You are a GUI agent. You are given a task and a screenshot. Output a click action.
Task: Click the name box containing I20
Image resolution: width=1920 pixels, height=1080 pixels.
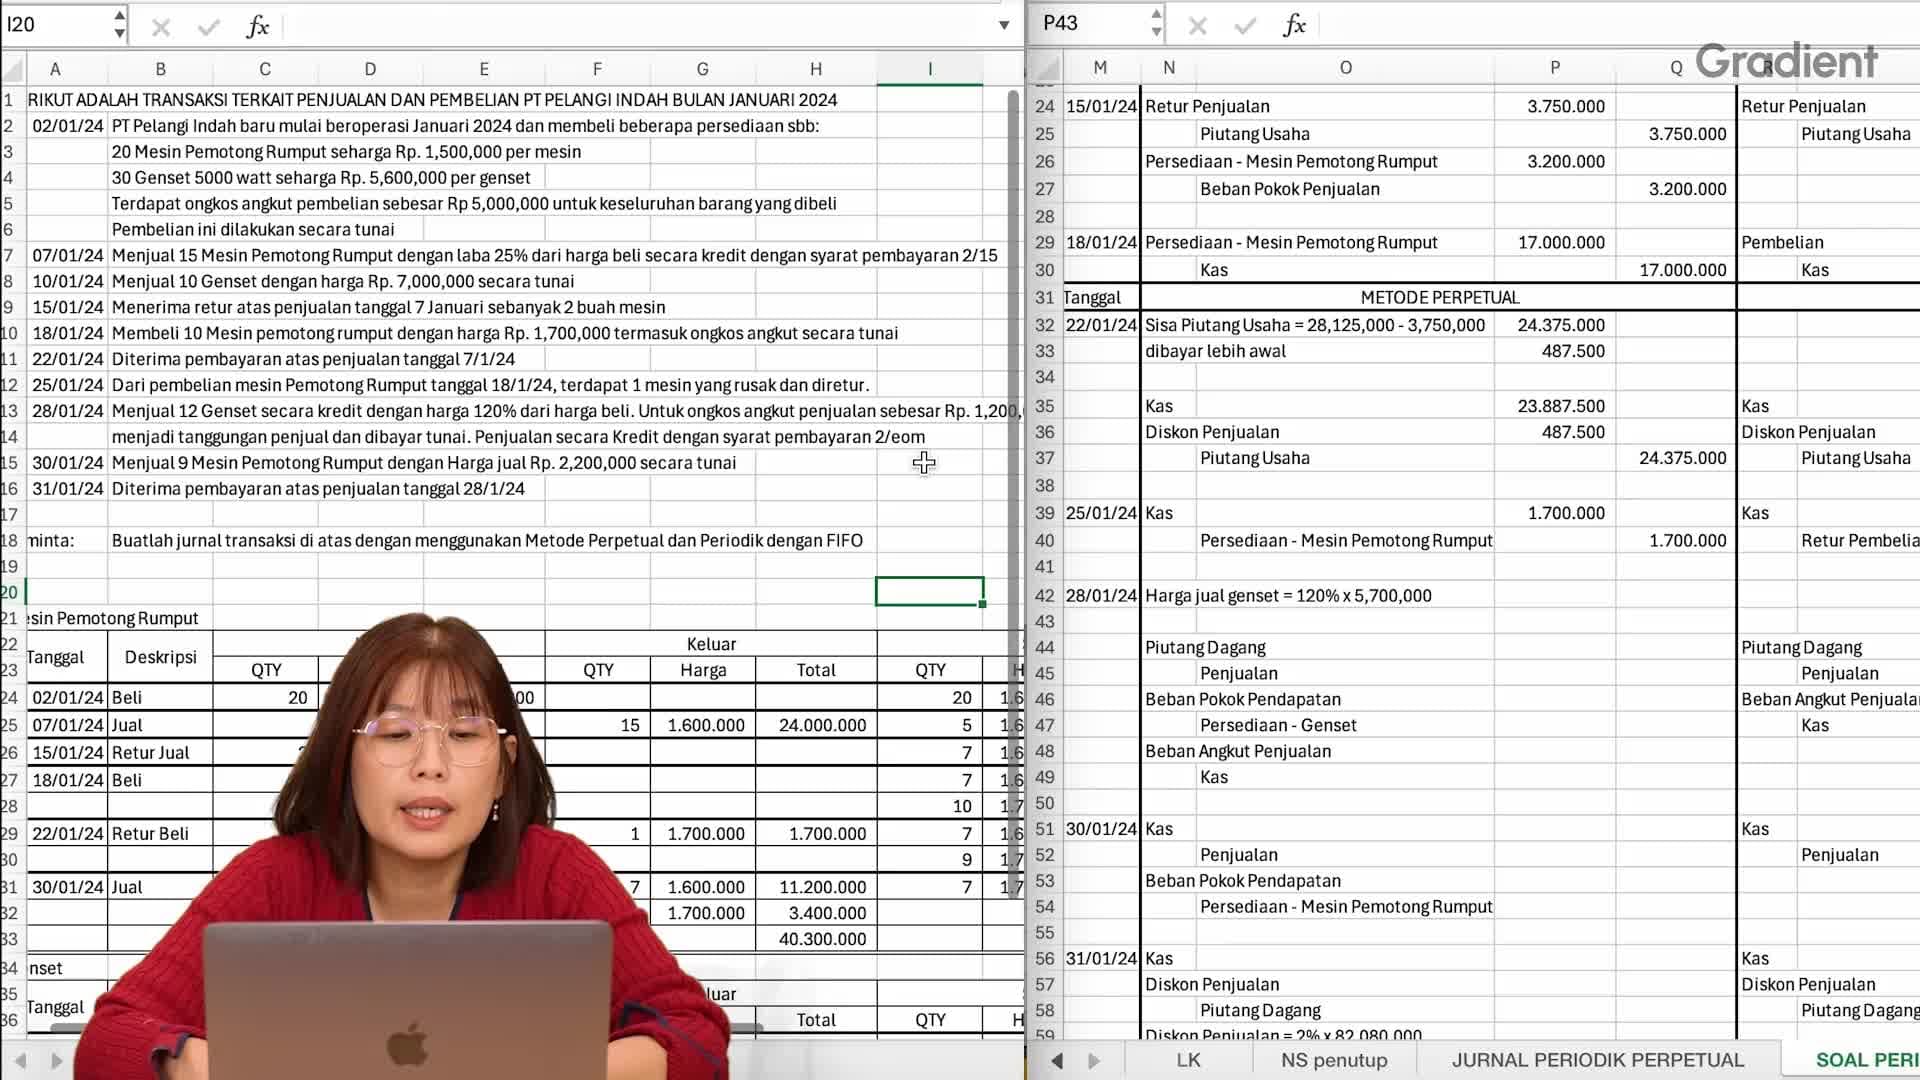(x=55, y=24)
